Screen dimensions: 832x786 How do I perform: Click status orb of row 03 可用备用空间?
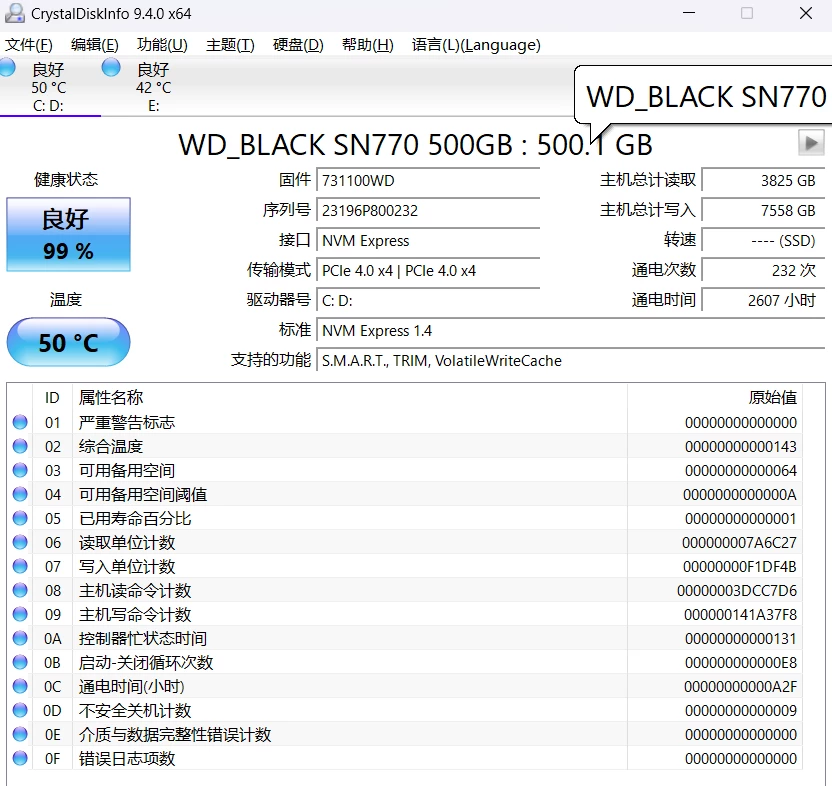(x=20, y=470)
